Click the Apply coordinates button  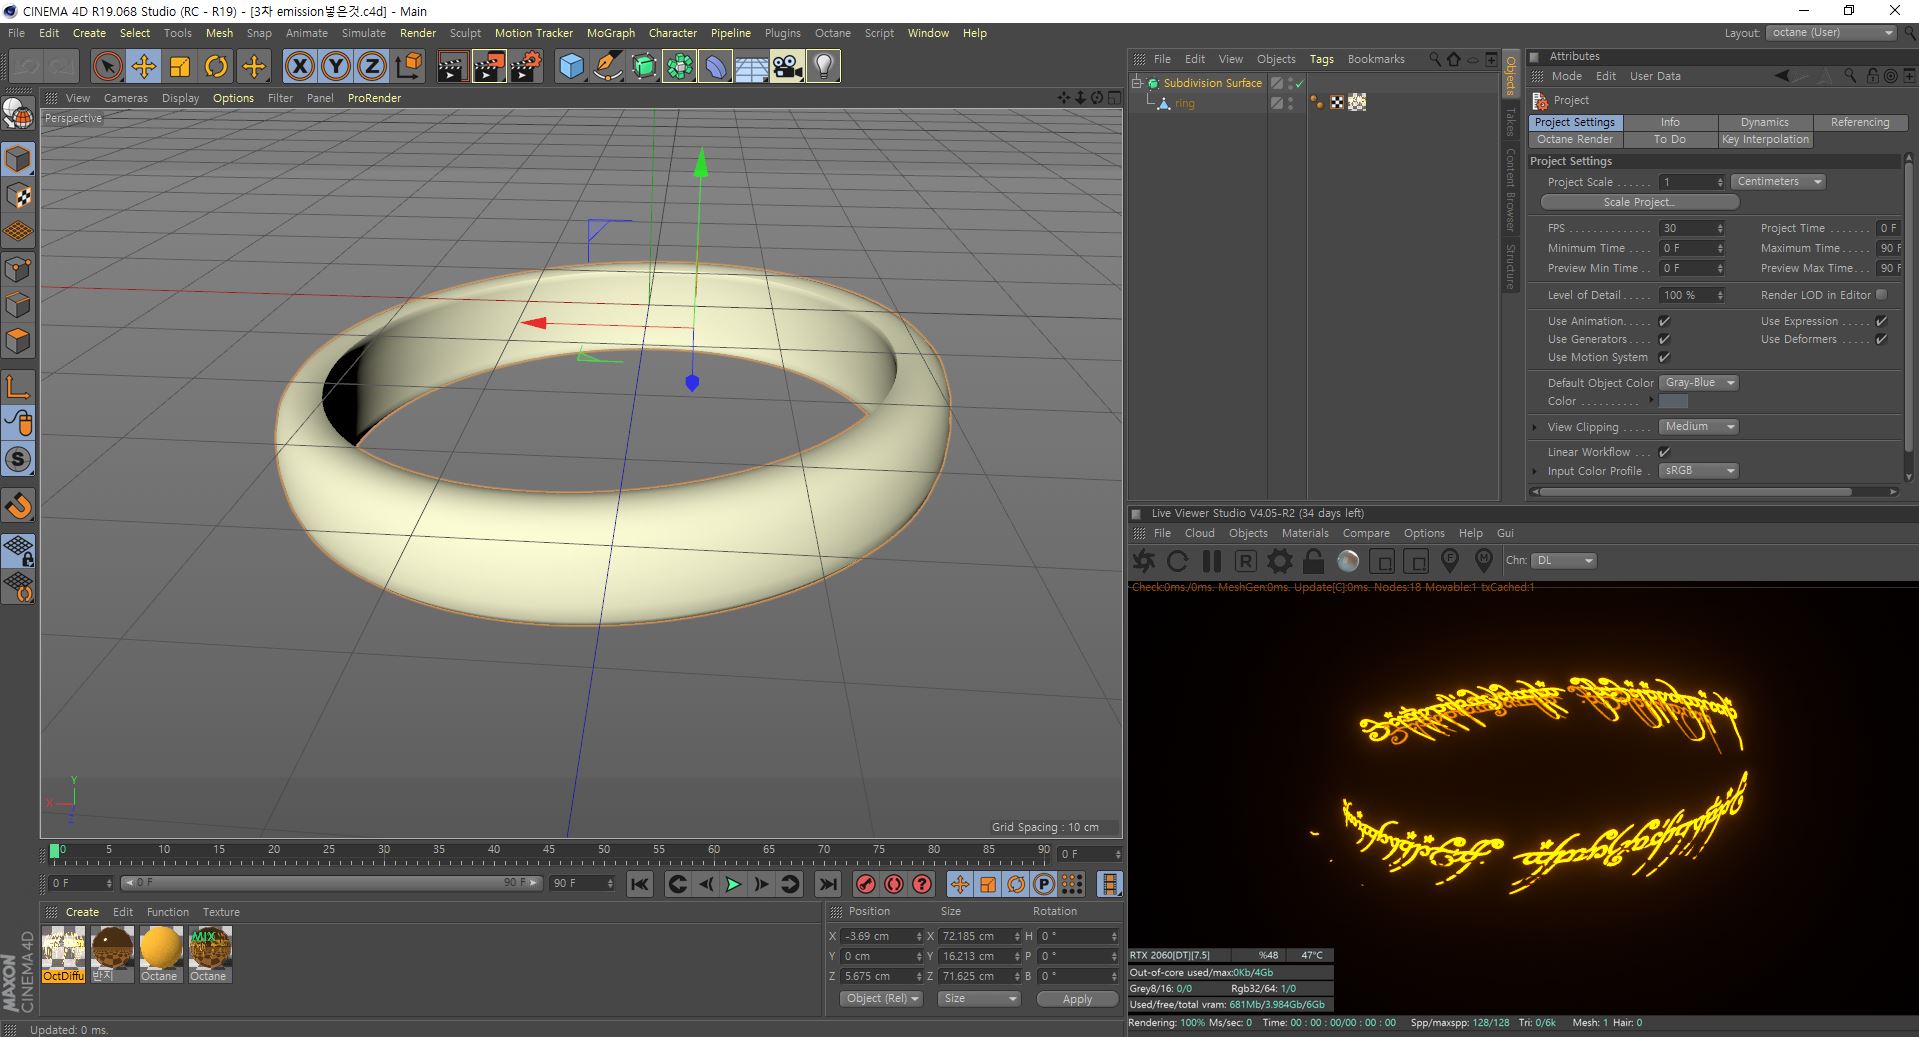coord(1077,999)
